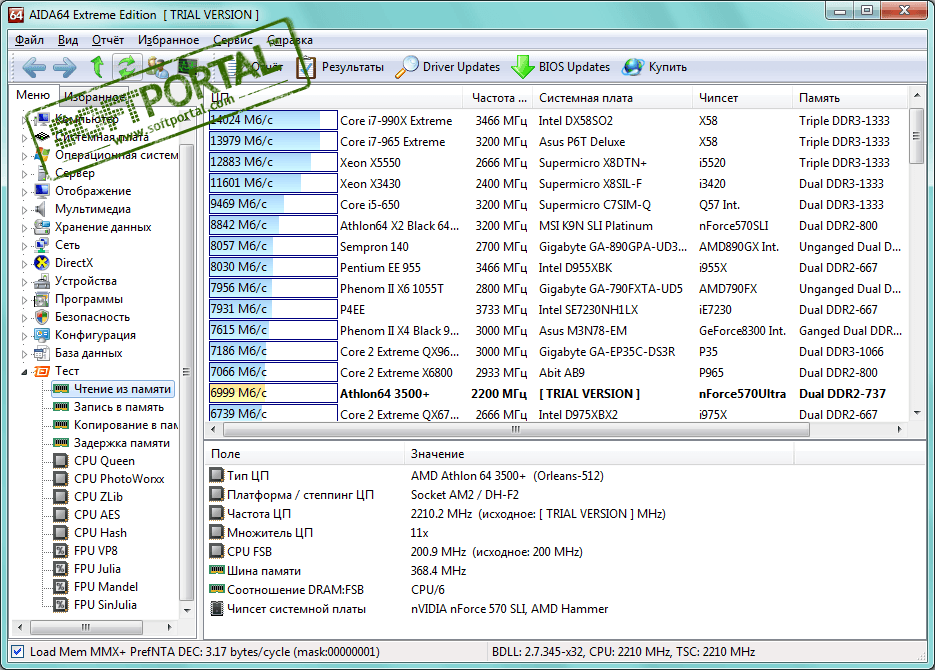935x670 pixels.
Task: Click the chip icon beside CPU FSB
Action: coord(216,551)
